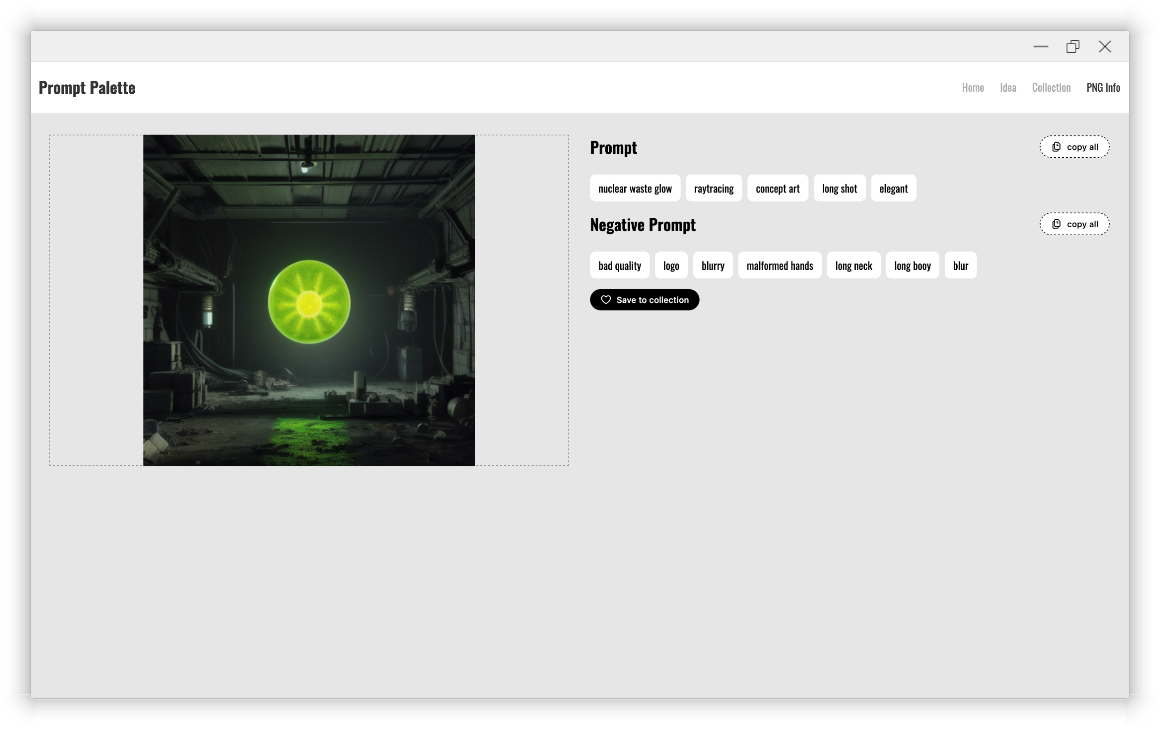Select the PNG Info tab
The width and height of the screenshot is (1160, 729).
click(1103, 87)
